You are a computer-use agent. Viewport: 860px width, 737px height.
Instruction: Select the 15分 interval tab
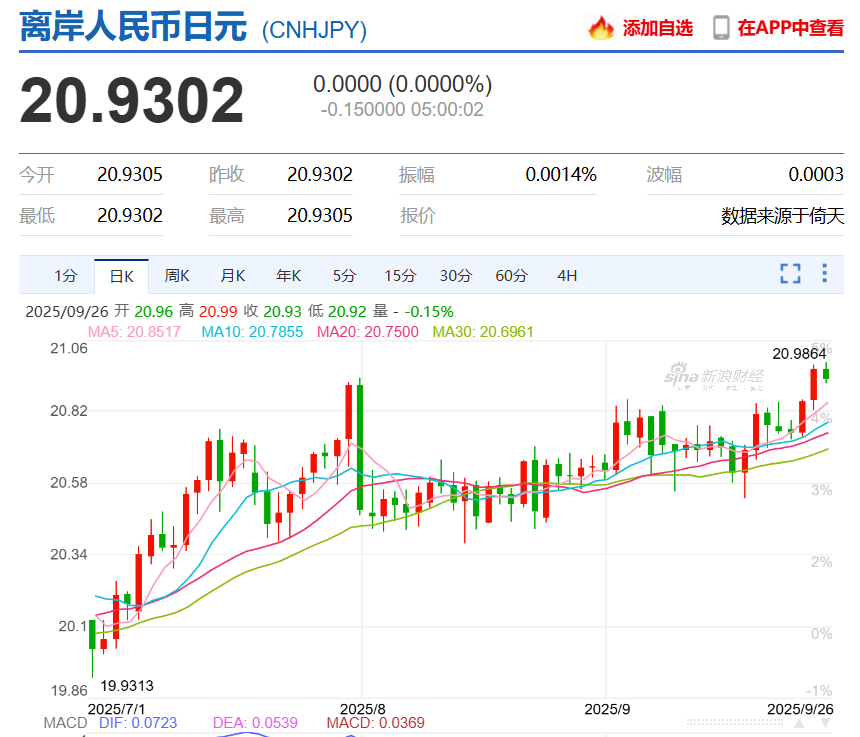tap(400, 276)
